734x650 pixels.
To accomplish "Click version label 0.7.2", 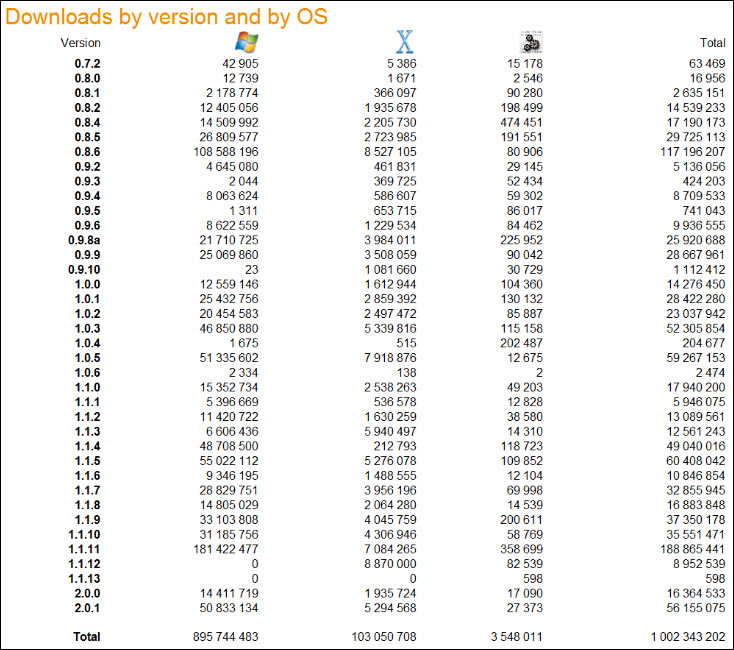I will coord(87,64).
